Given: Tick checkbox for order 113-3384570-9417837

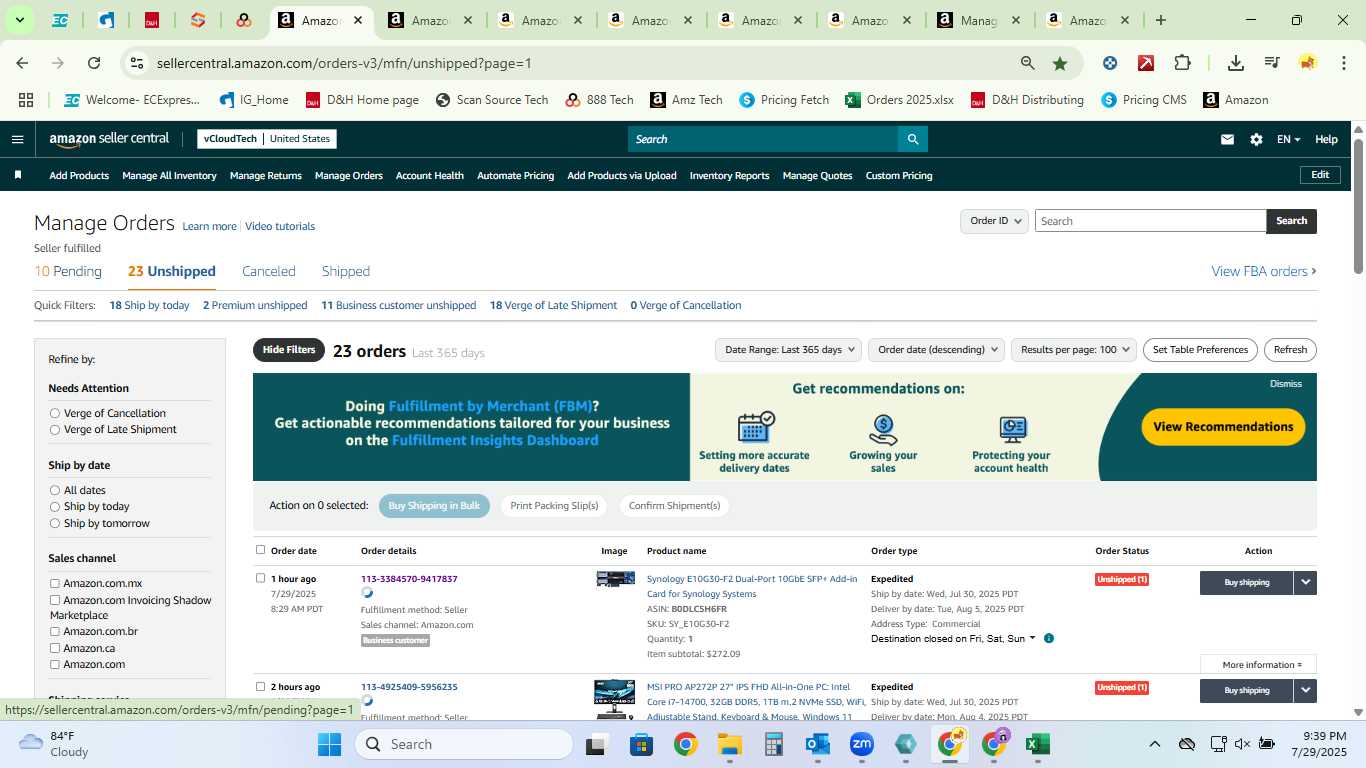Looking at the screenshot, I should (x=261, y=578).
